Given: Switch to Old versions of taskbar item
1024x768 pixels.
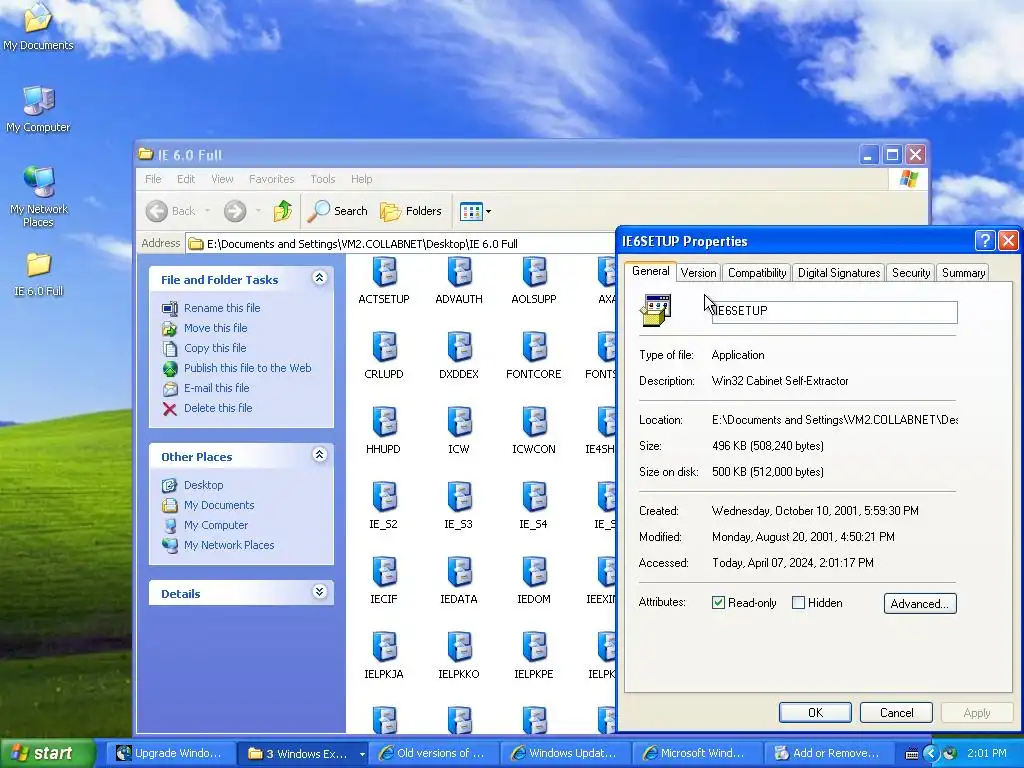Looking at the screenshot, I should (432, 754).
